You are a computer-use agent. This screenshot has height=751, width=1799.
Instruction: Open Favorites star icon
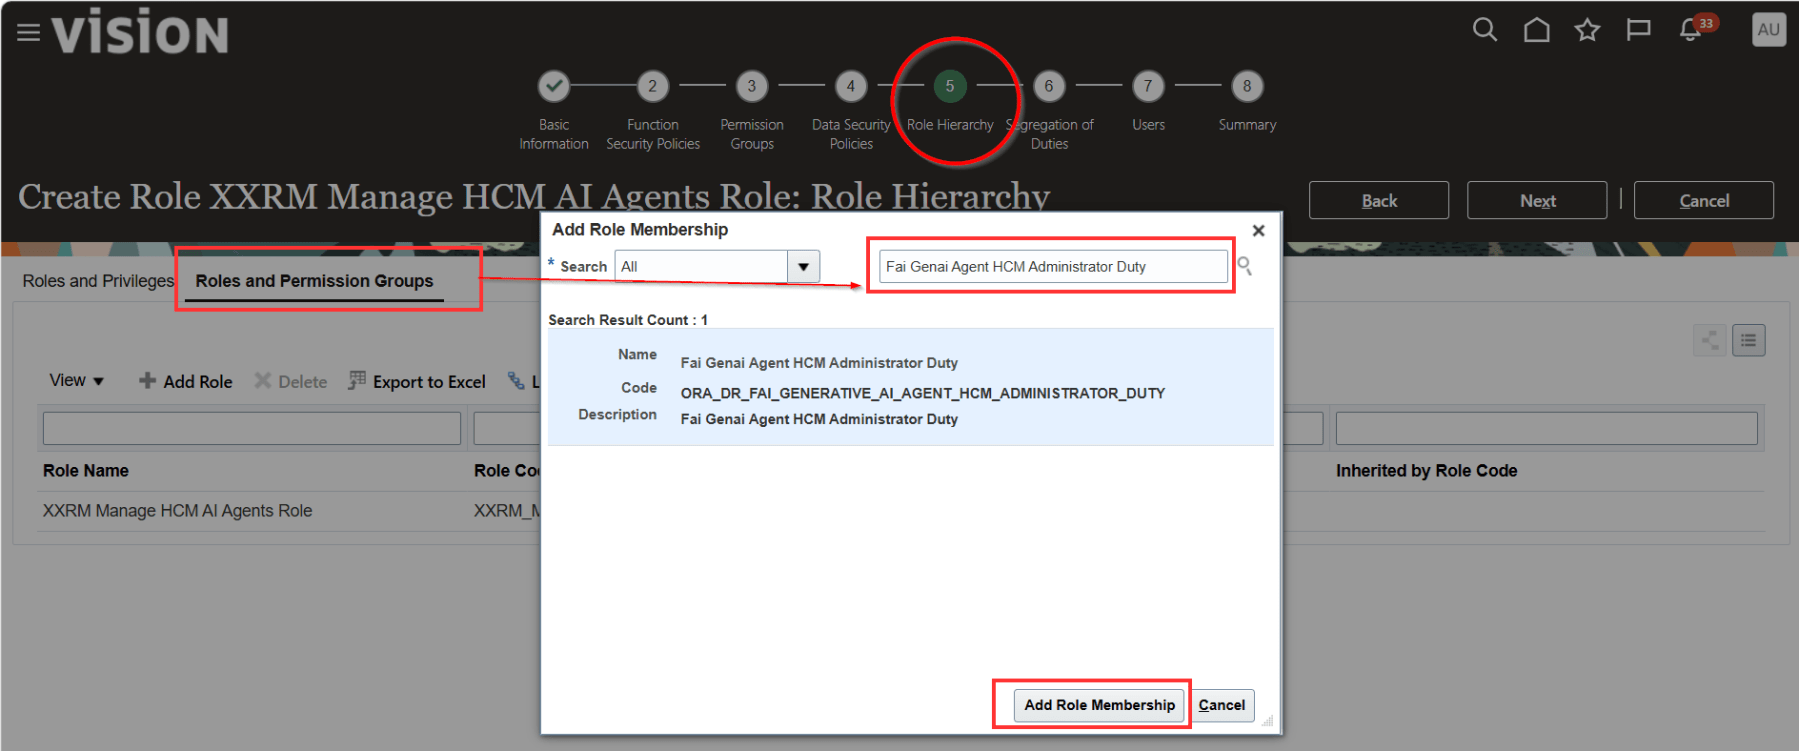click(x=1587, y=30)
